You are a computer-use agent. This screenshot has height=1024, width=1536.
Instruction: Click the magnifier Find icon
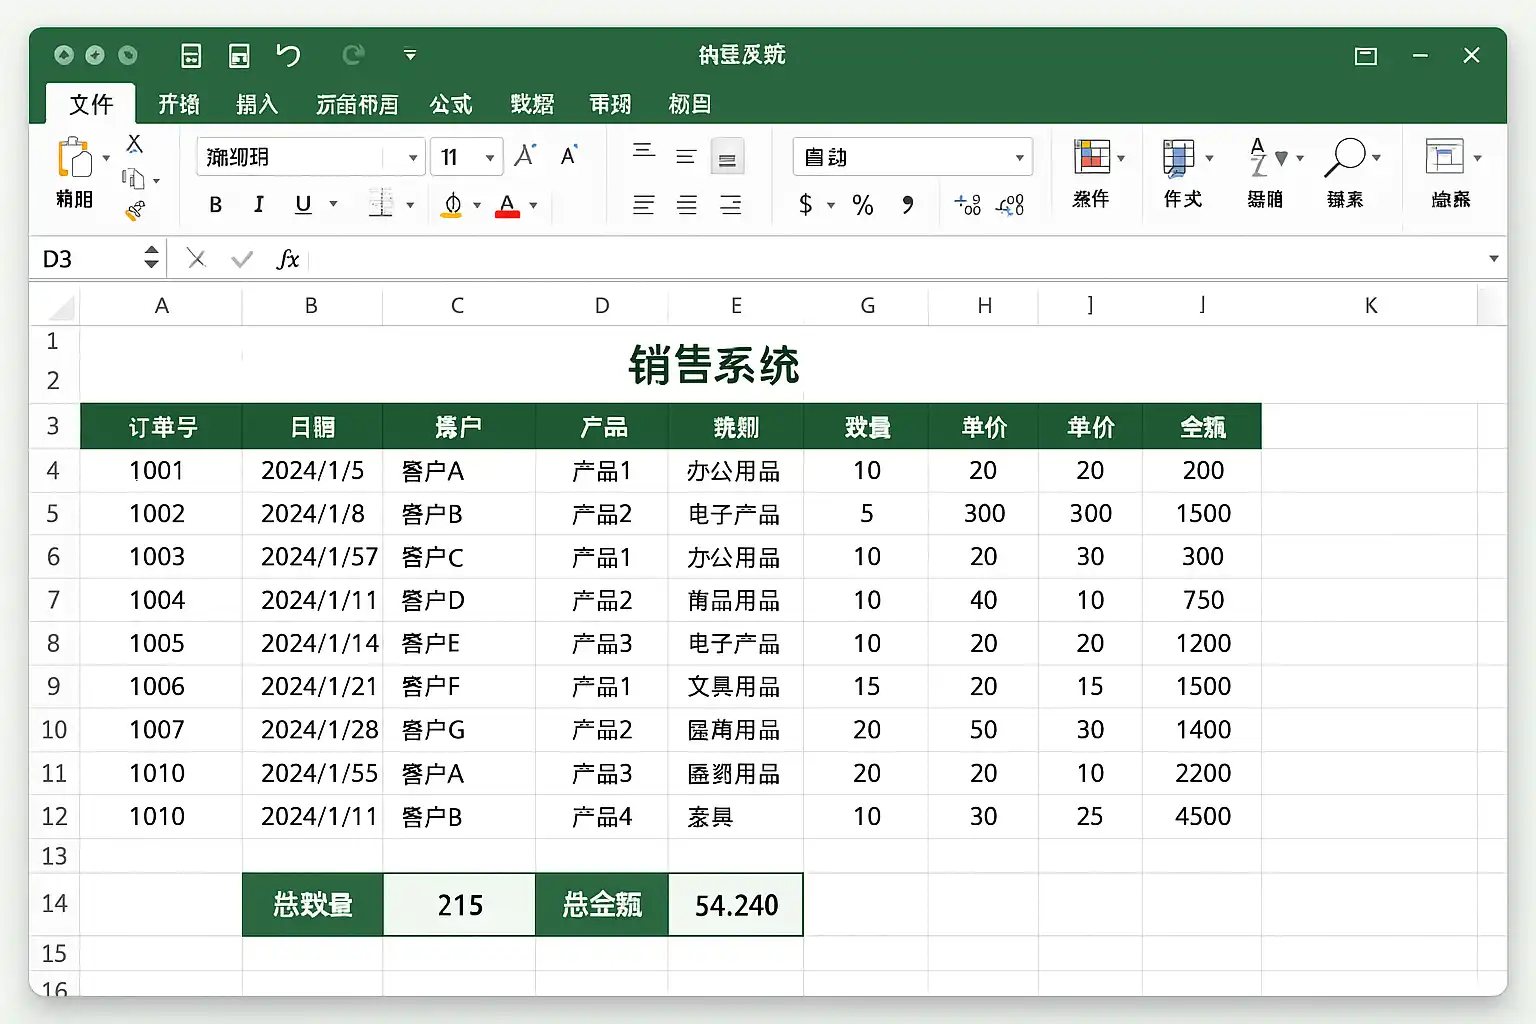[1344, 157]
